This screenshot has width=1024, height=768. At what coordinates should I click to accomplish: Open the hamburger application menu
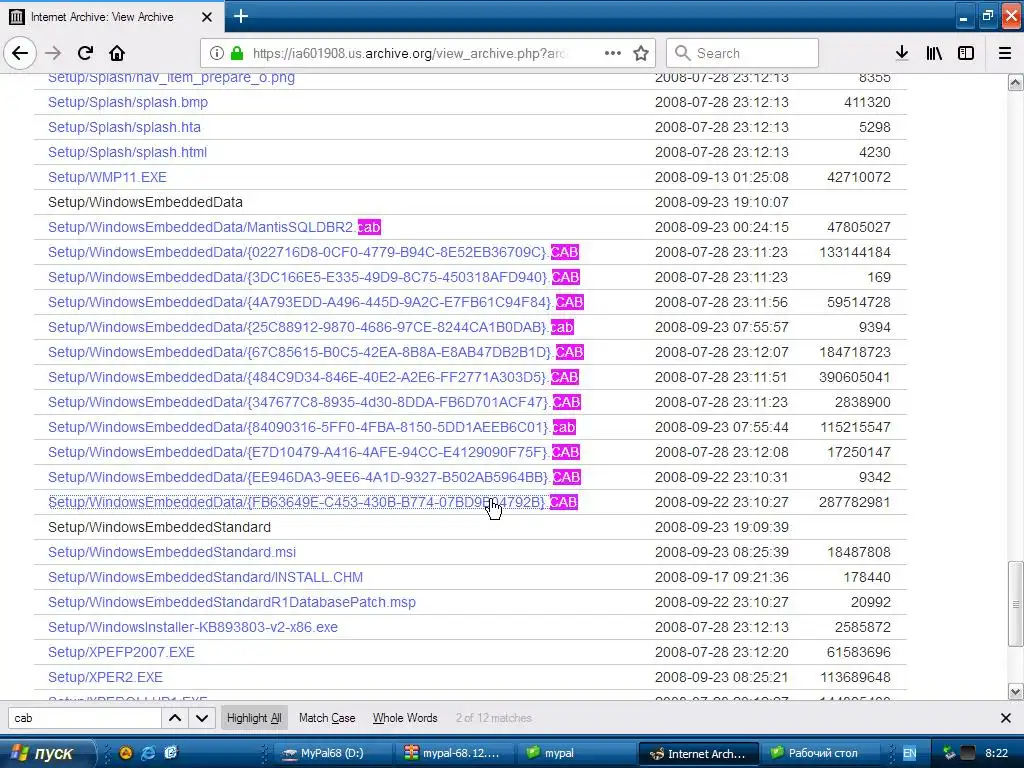(x=1005, y=53)
